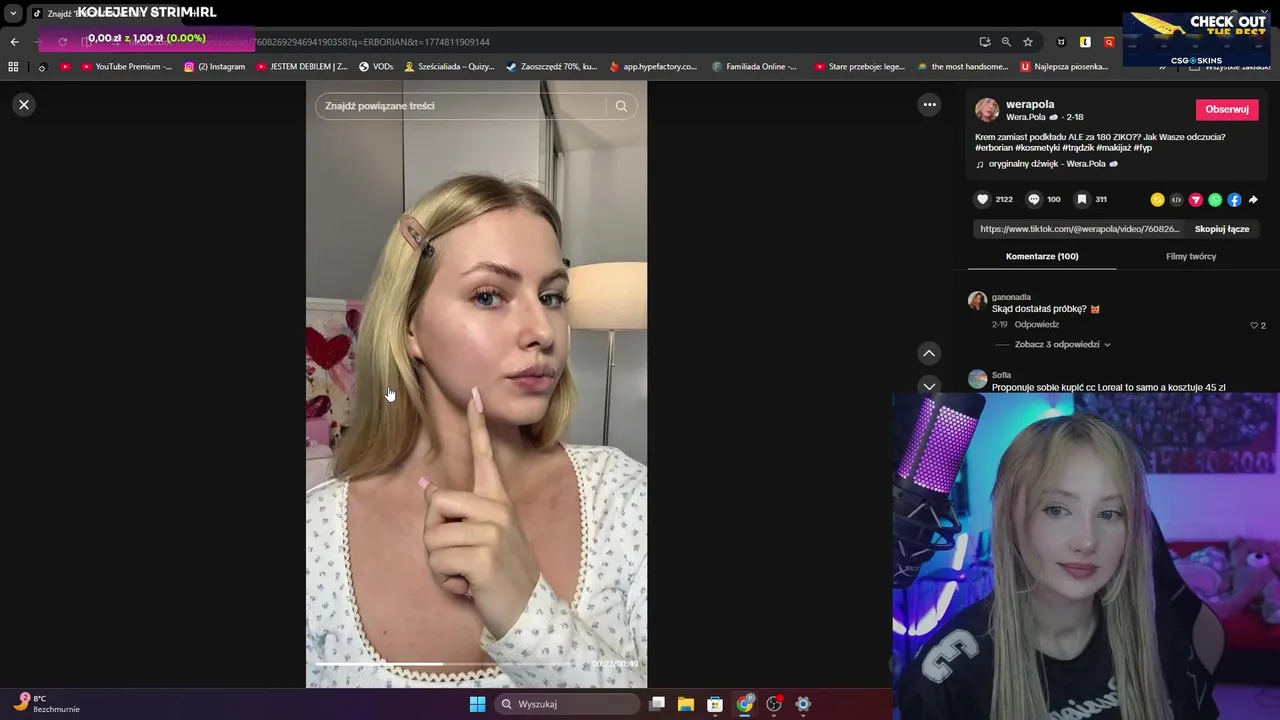
Task: Share video to WhatsApp
Action: pos(1215,200)
